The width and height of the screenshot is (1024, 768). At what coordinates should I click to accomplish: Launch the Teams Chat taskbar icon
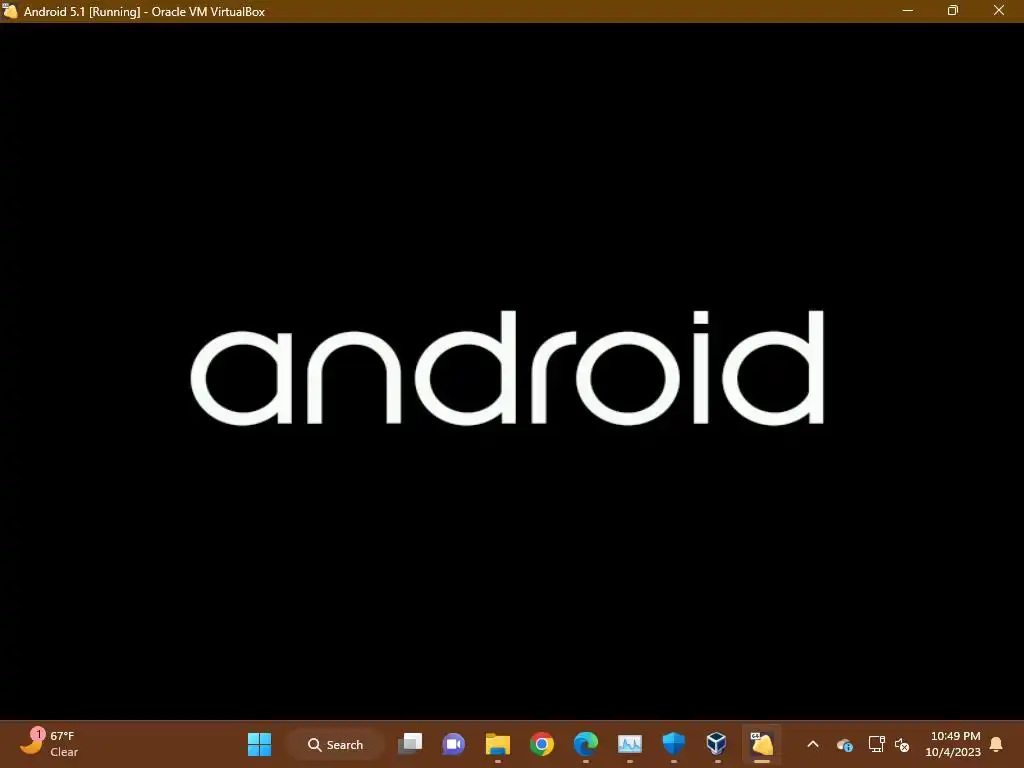tap(454, 744)
